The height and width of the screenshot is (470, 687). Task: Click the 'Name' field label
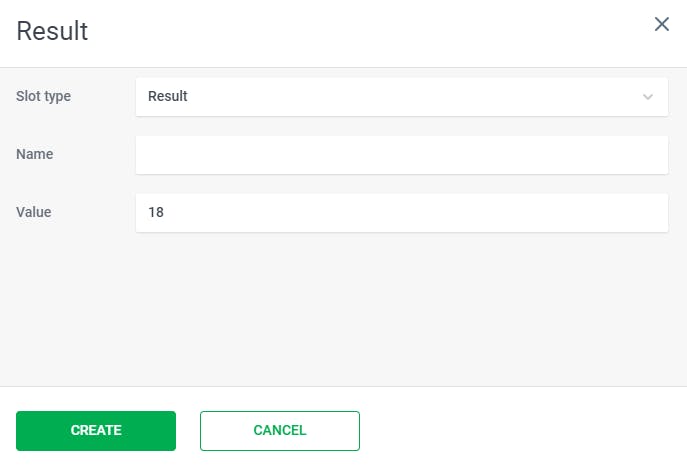[x=35, y=155]
